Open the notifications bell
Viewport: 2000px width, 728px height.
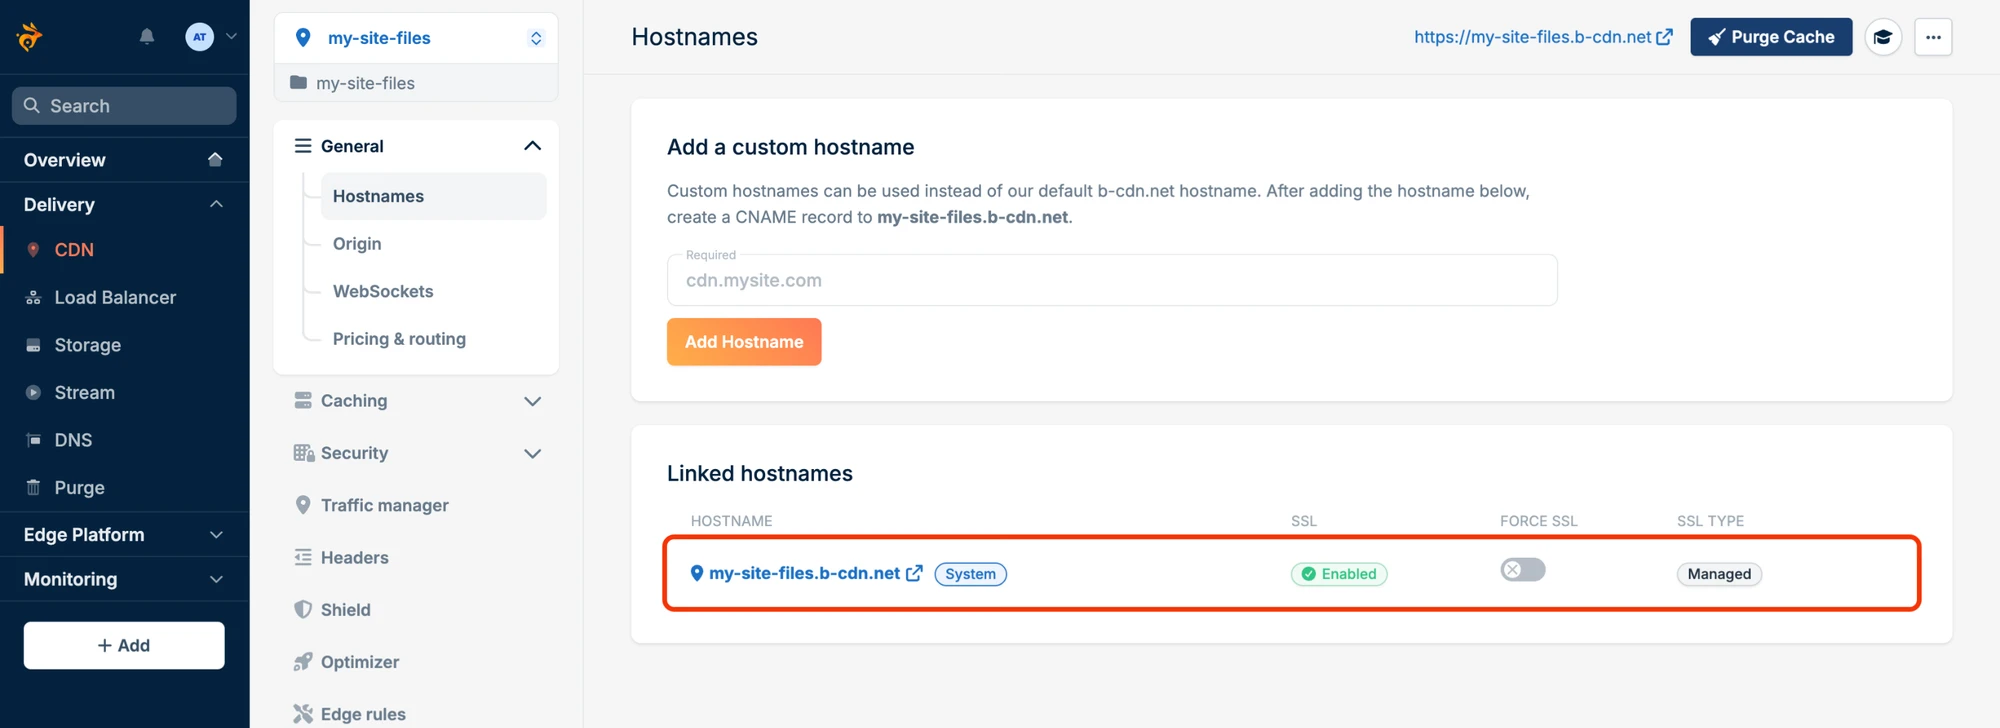pos(147,37)
